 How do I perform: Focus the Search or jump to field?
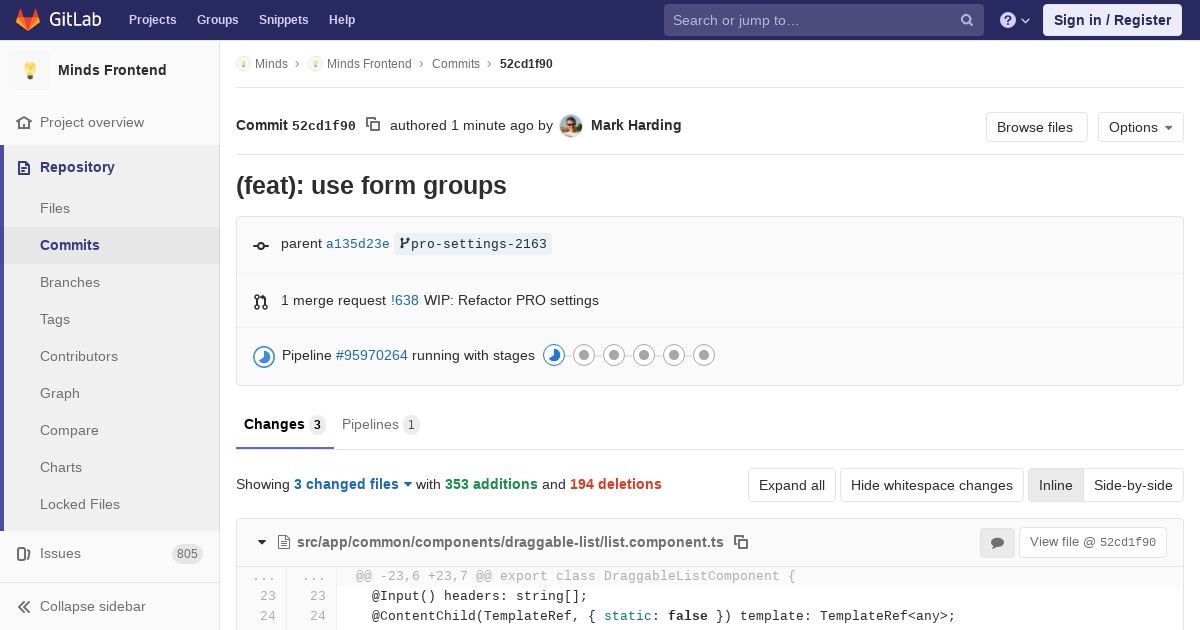coord(824,20)
